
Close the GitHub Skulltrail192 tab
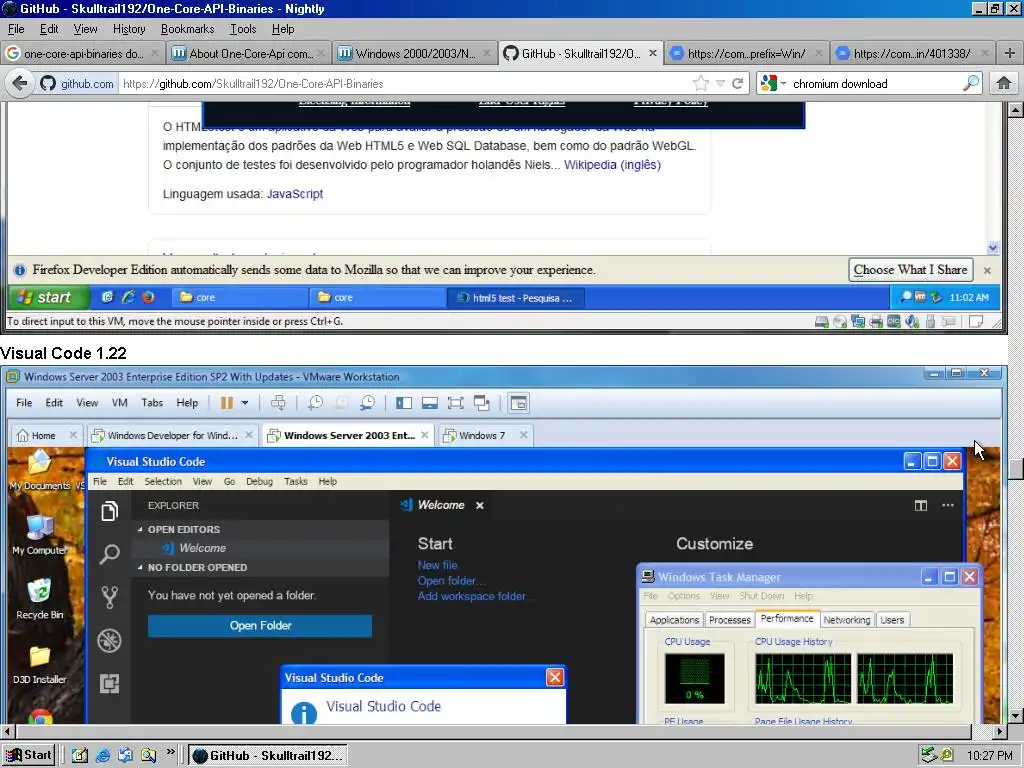coord(652,54)
